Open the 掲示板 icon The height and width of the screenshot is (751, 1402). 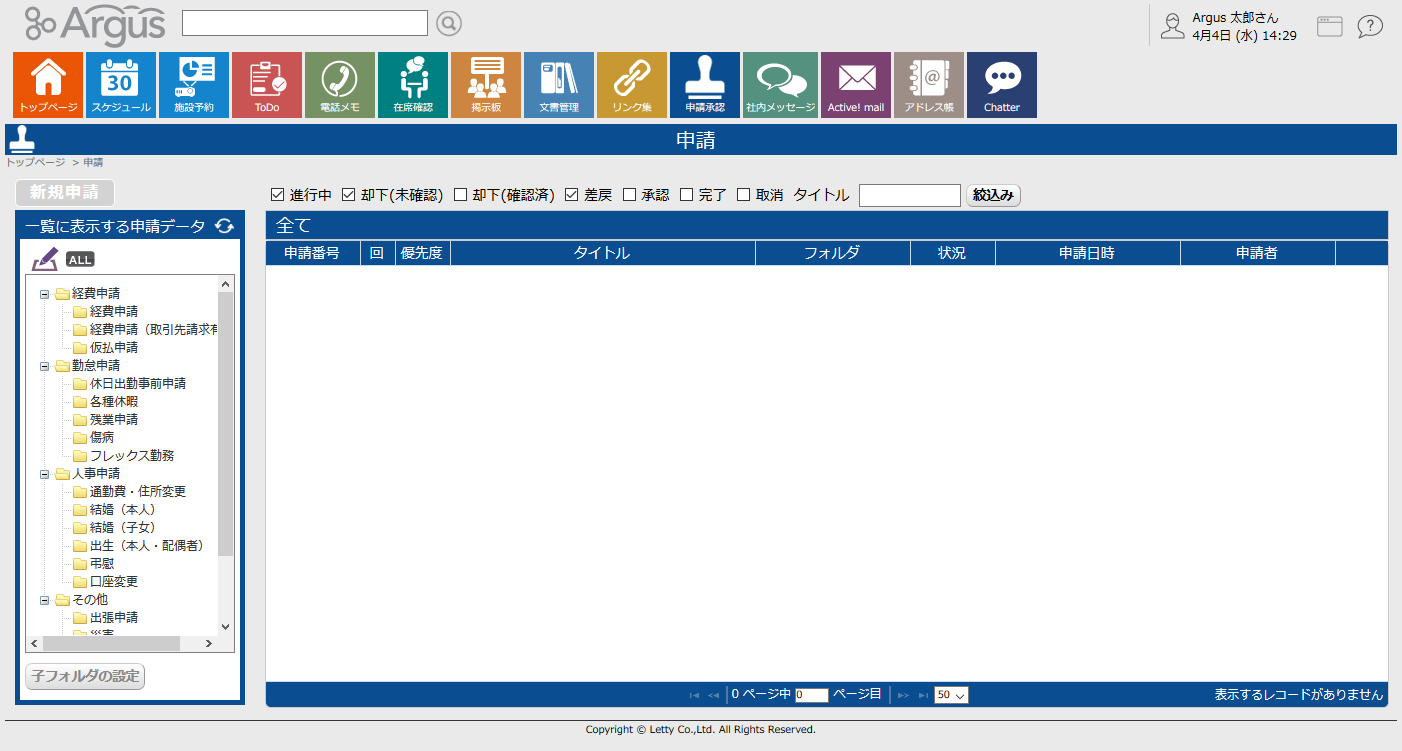(486, 85)
